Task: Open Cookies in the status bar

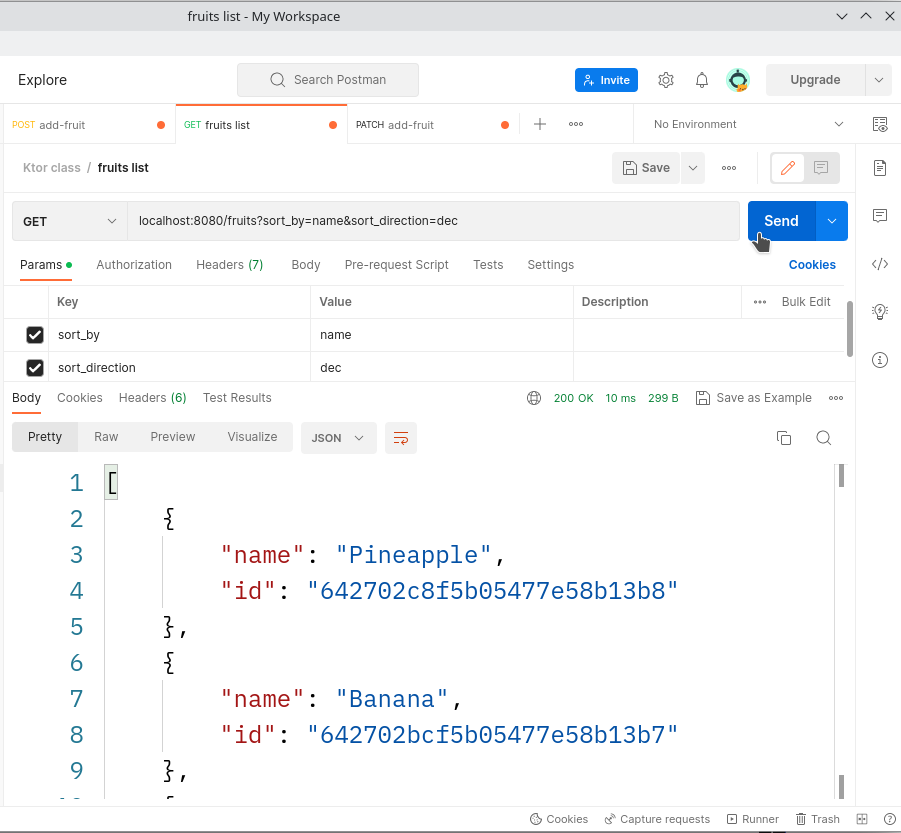Action: click(x=559, y=819)
